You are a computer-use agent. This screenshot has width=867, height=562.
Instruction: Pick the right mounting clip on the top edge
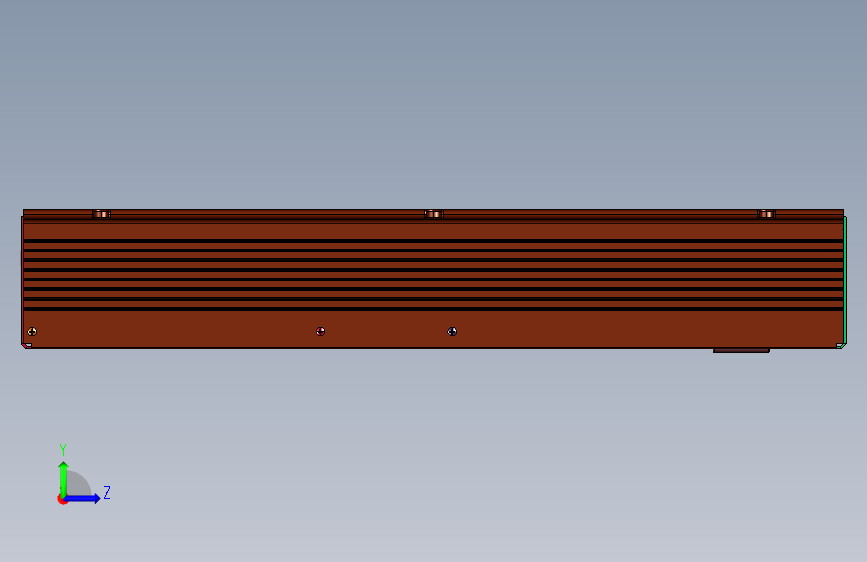click(766, 214)
